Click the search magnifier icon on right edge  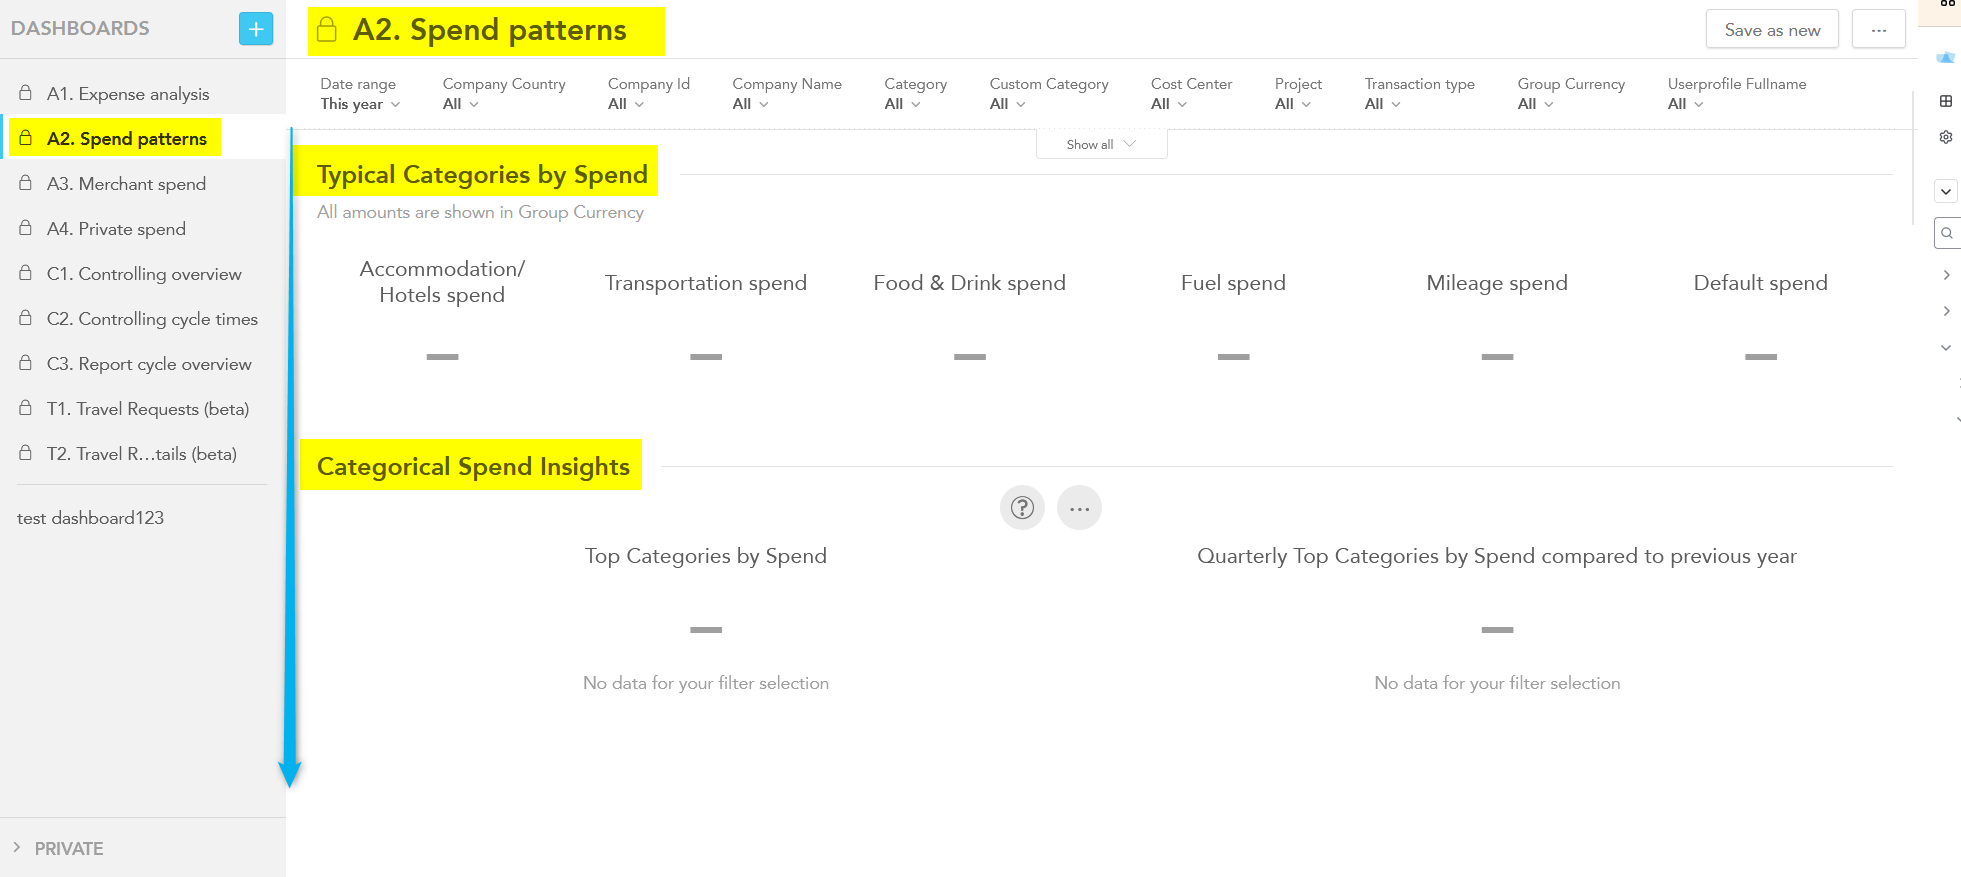coord(1947,233)
